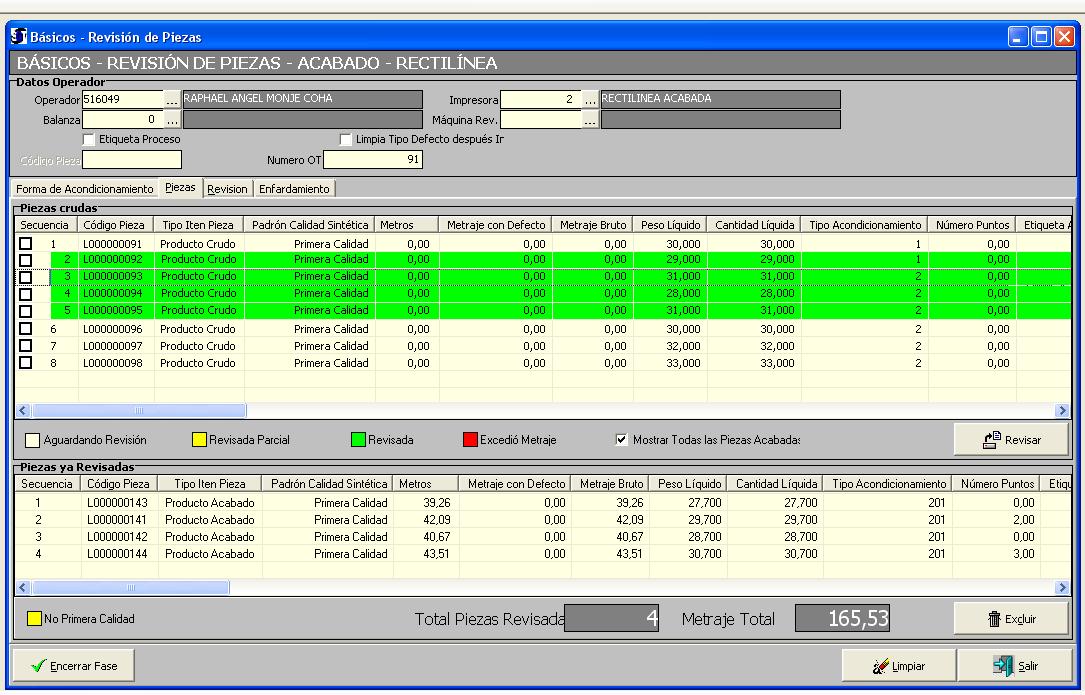This screenshot has width=1085, height=695.
Task: Click the application icon in title bar
Action: point(18,37)
